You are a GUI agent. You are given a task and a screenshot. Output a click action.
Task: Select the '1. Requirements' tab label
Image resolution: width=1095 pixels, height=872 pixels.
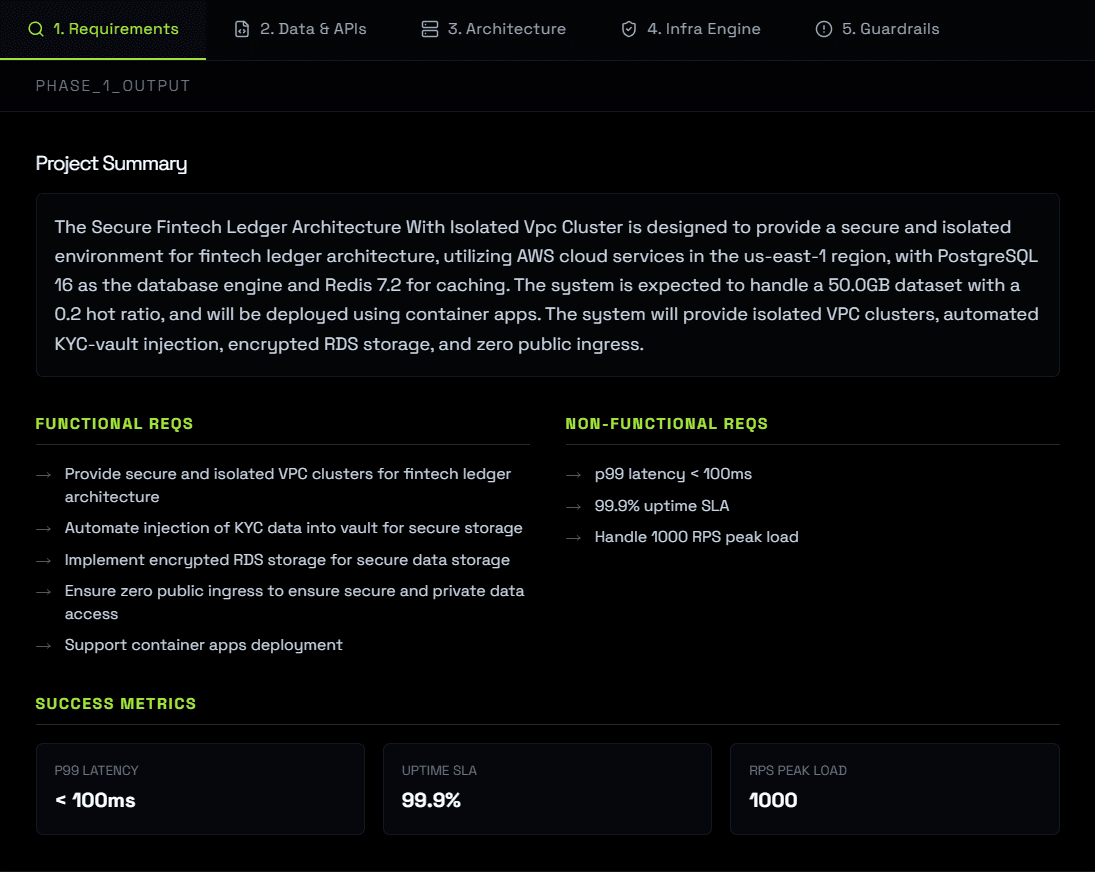[x=116, y=29]
